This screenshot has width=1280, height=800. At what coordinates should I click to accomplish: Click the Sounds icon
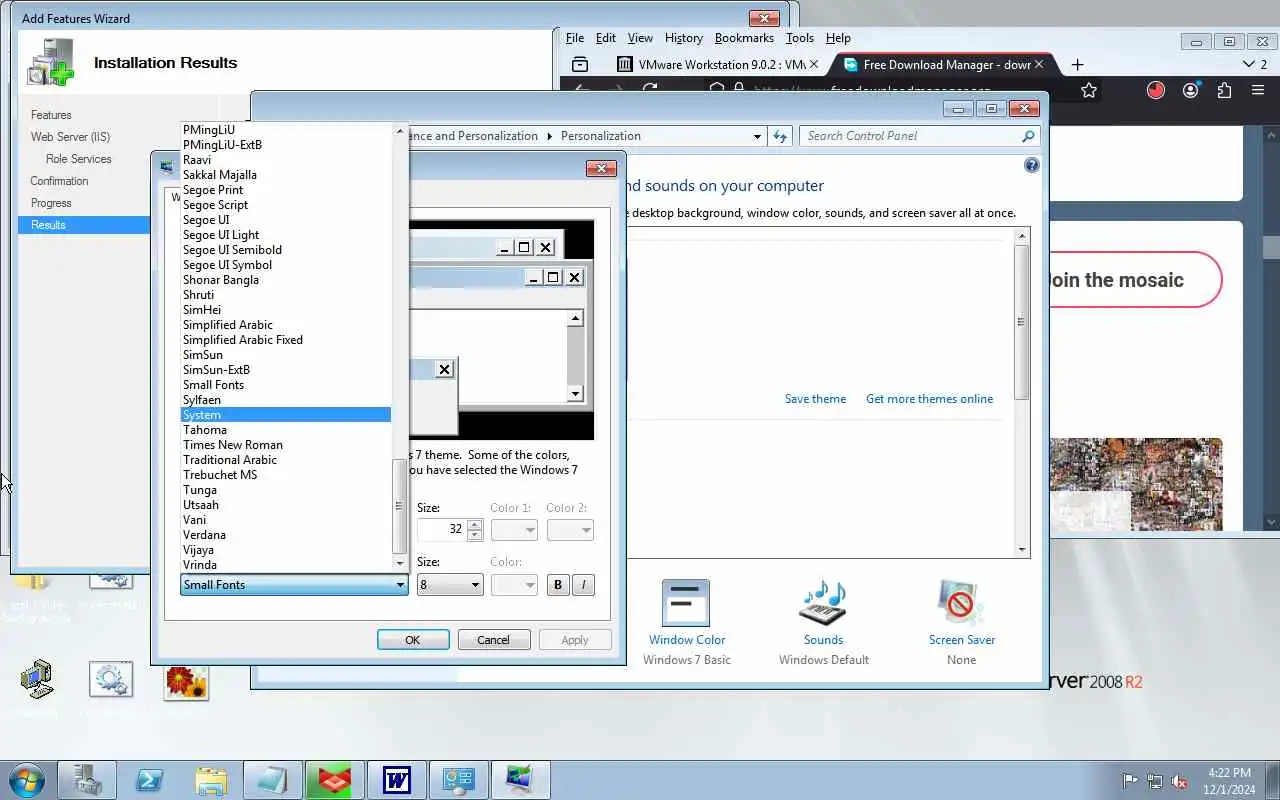pos(823,605)
